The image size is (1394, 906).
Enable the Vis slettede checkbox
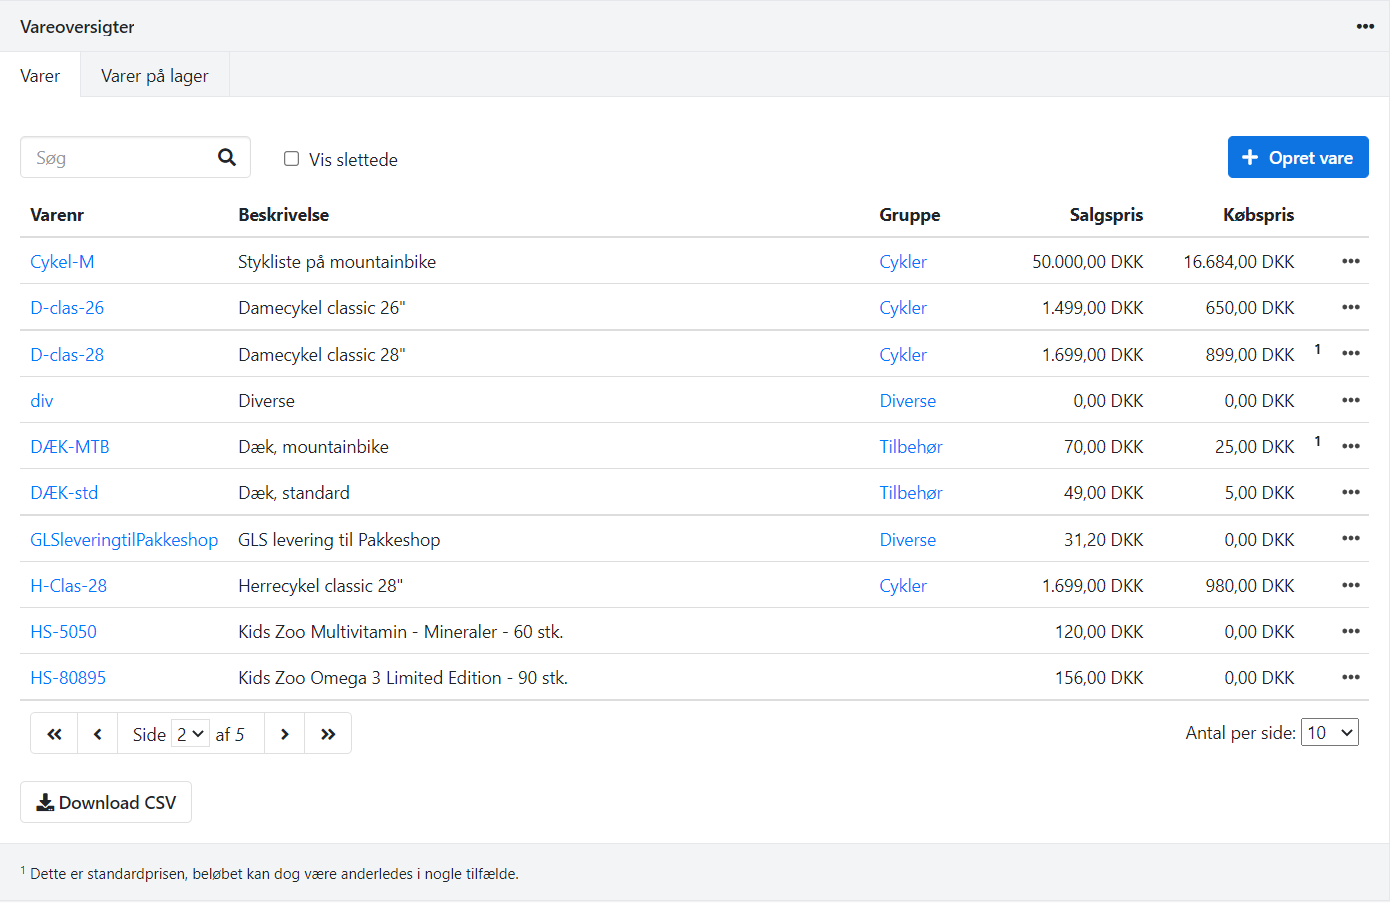pos(292,159)
